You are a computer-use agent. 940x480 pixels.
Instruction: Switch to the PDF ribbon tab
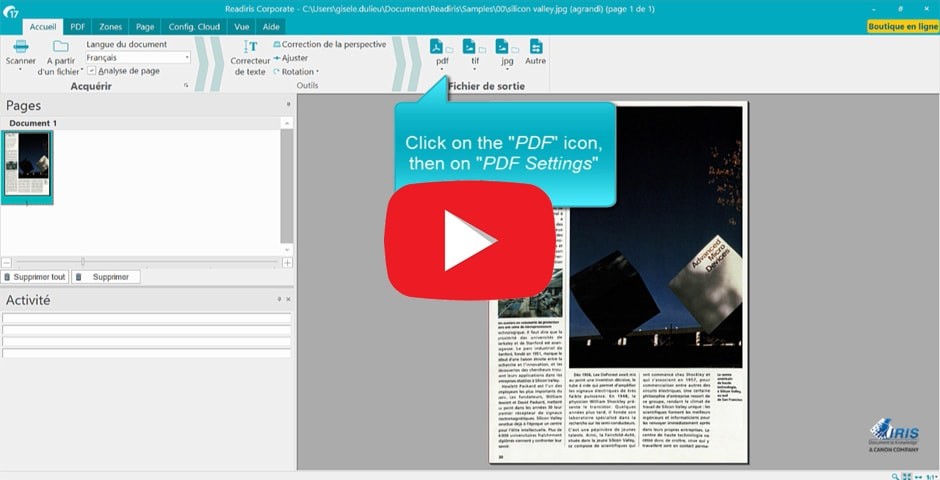tap(77, 27)
